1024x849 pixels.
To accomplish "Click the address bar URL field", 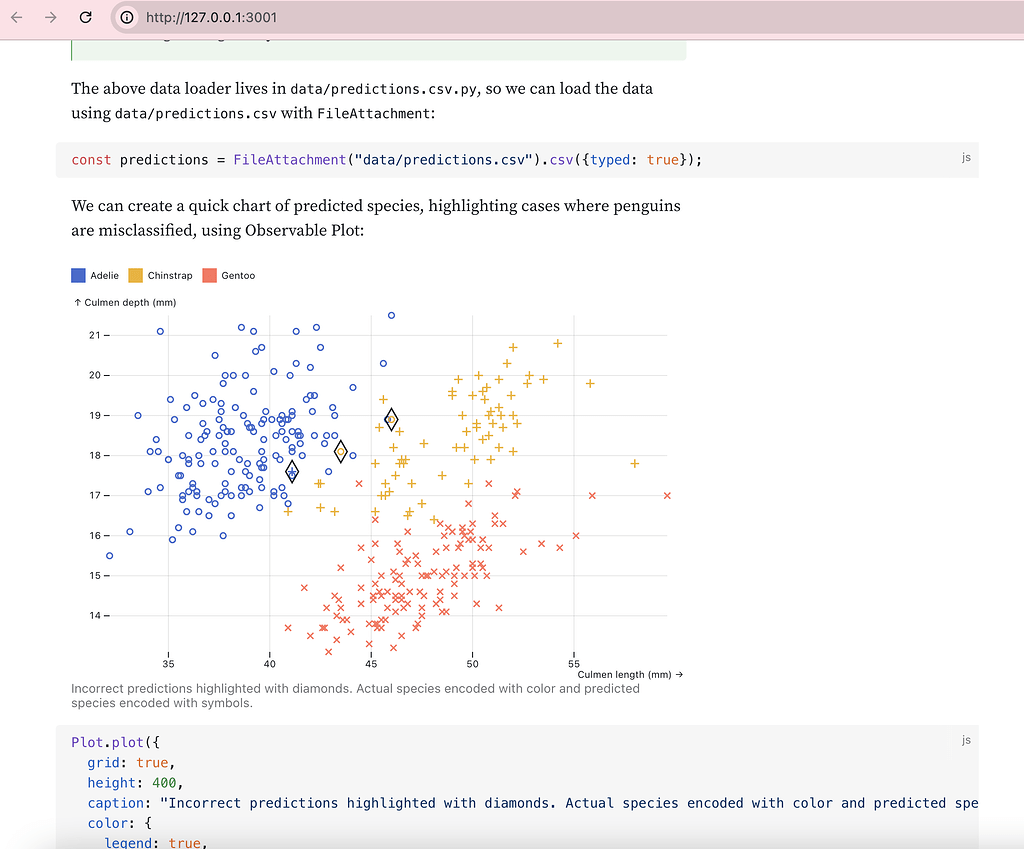I will coord(400,17).
